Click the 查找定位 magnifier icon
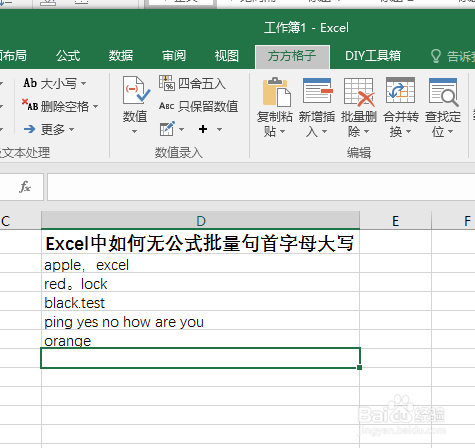 (x=443, y=92)
